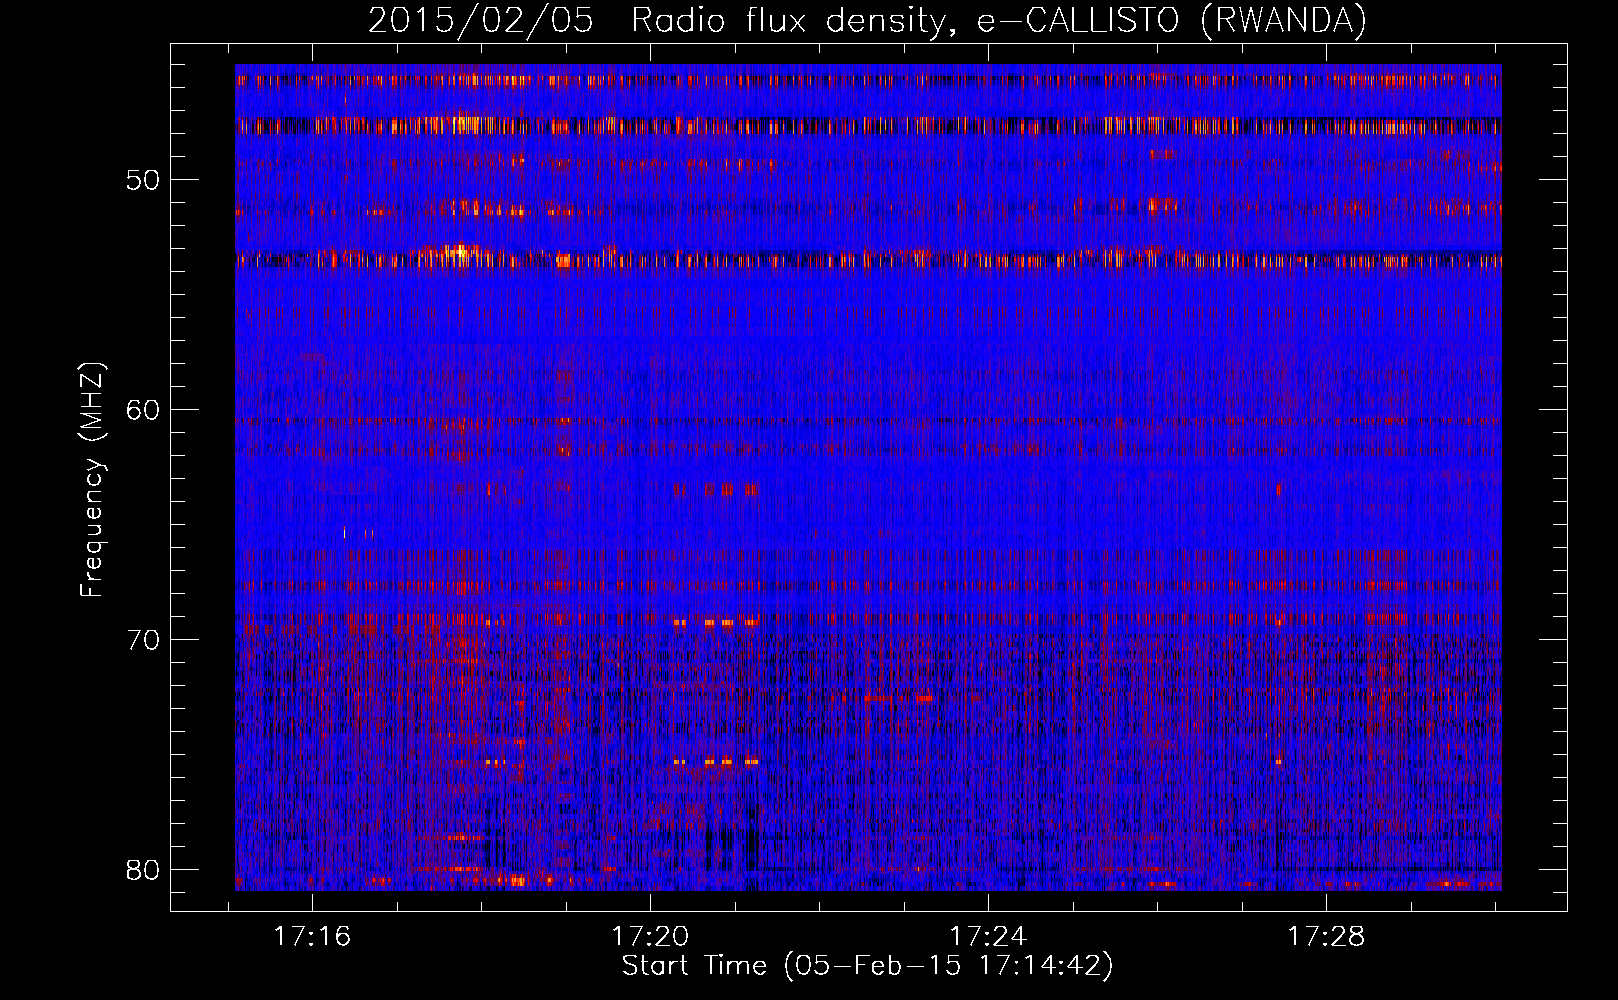Click the '17:24' time tick label
This screenshot has height=1000, width=1618.
tap(988, 937)
